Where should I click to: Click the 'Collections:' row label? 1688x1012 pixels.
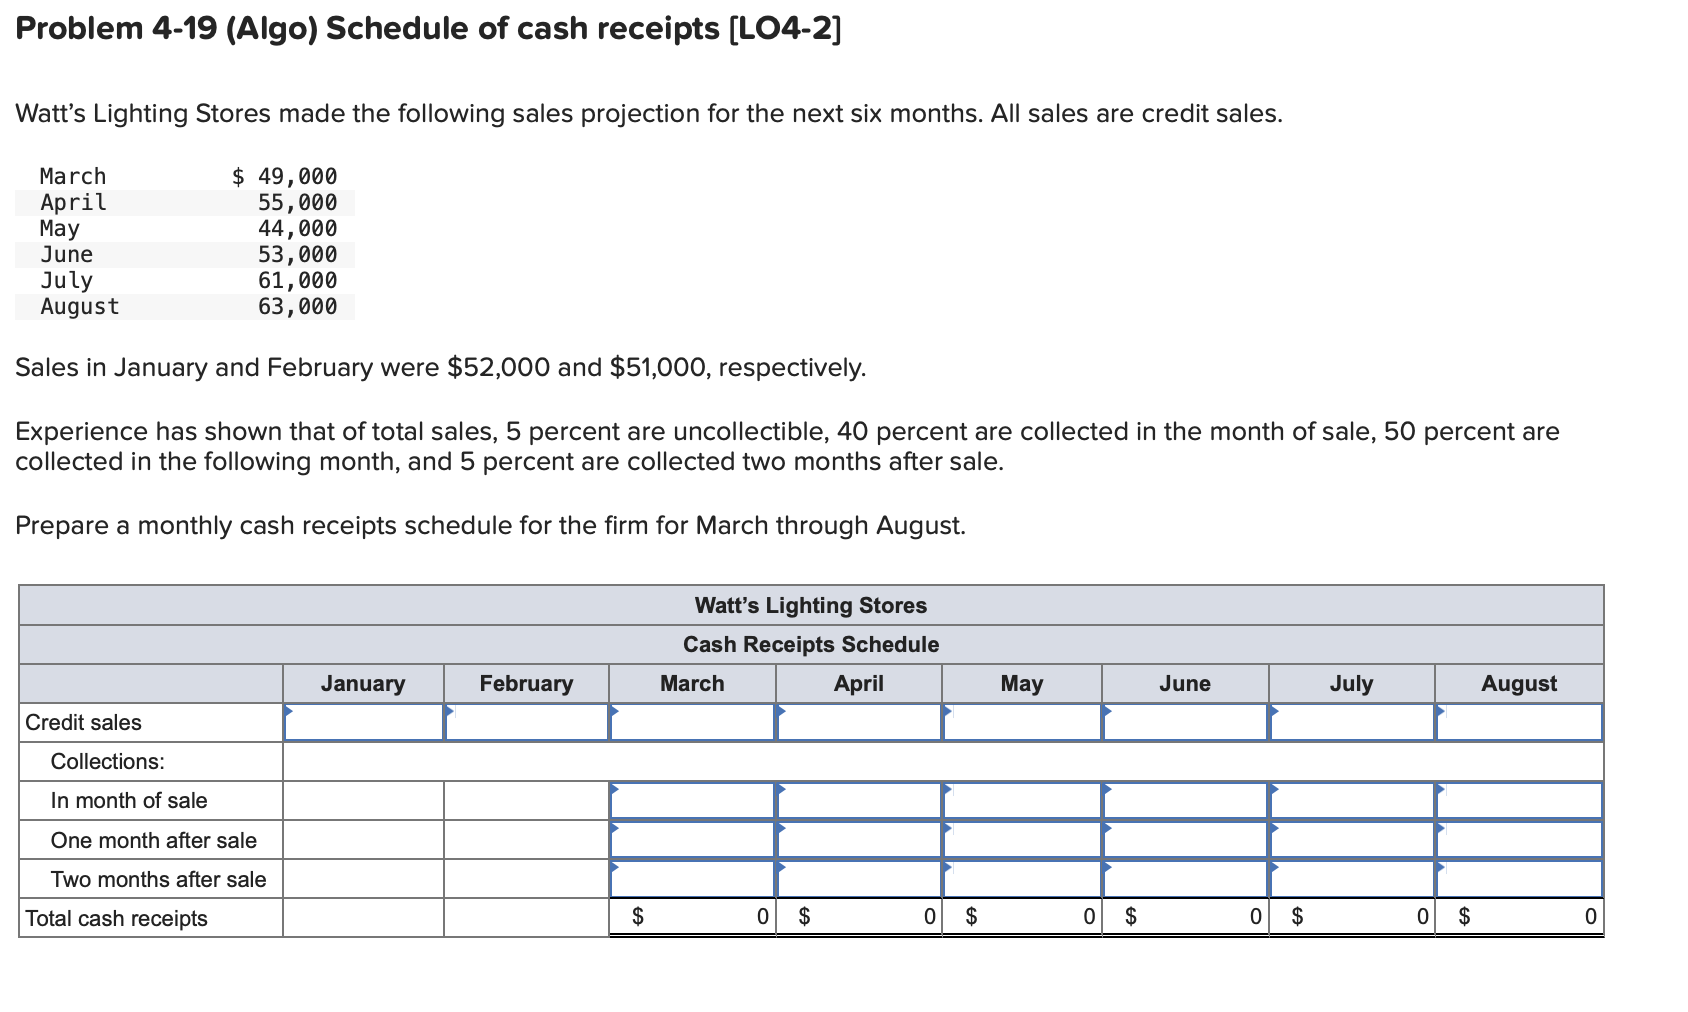point(106,761)
